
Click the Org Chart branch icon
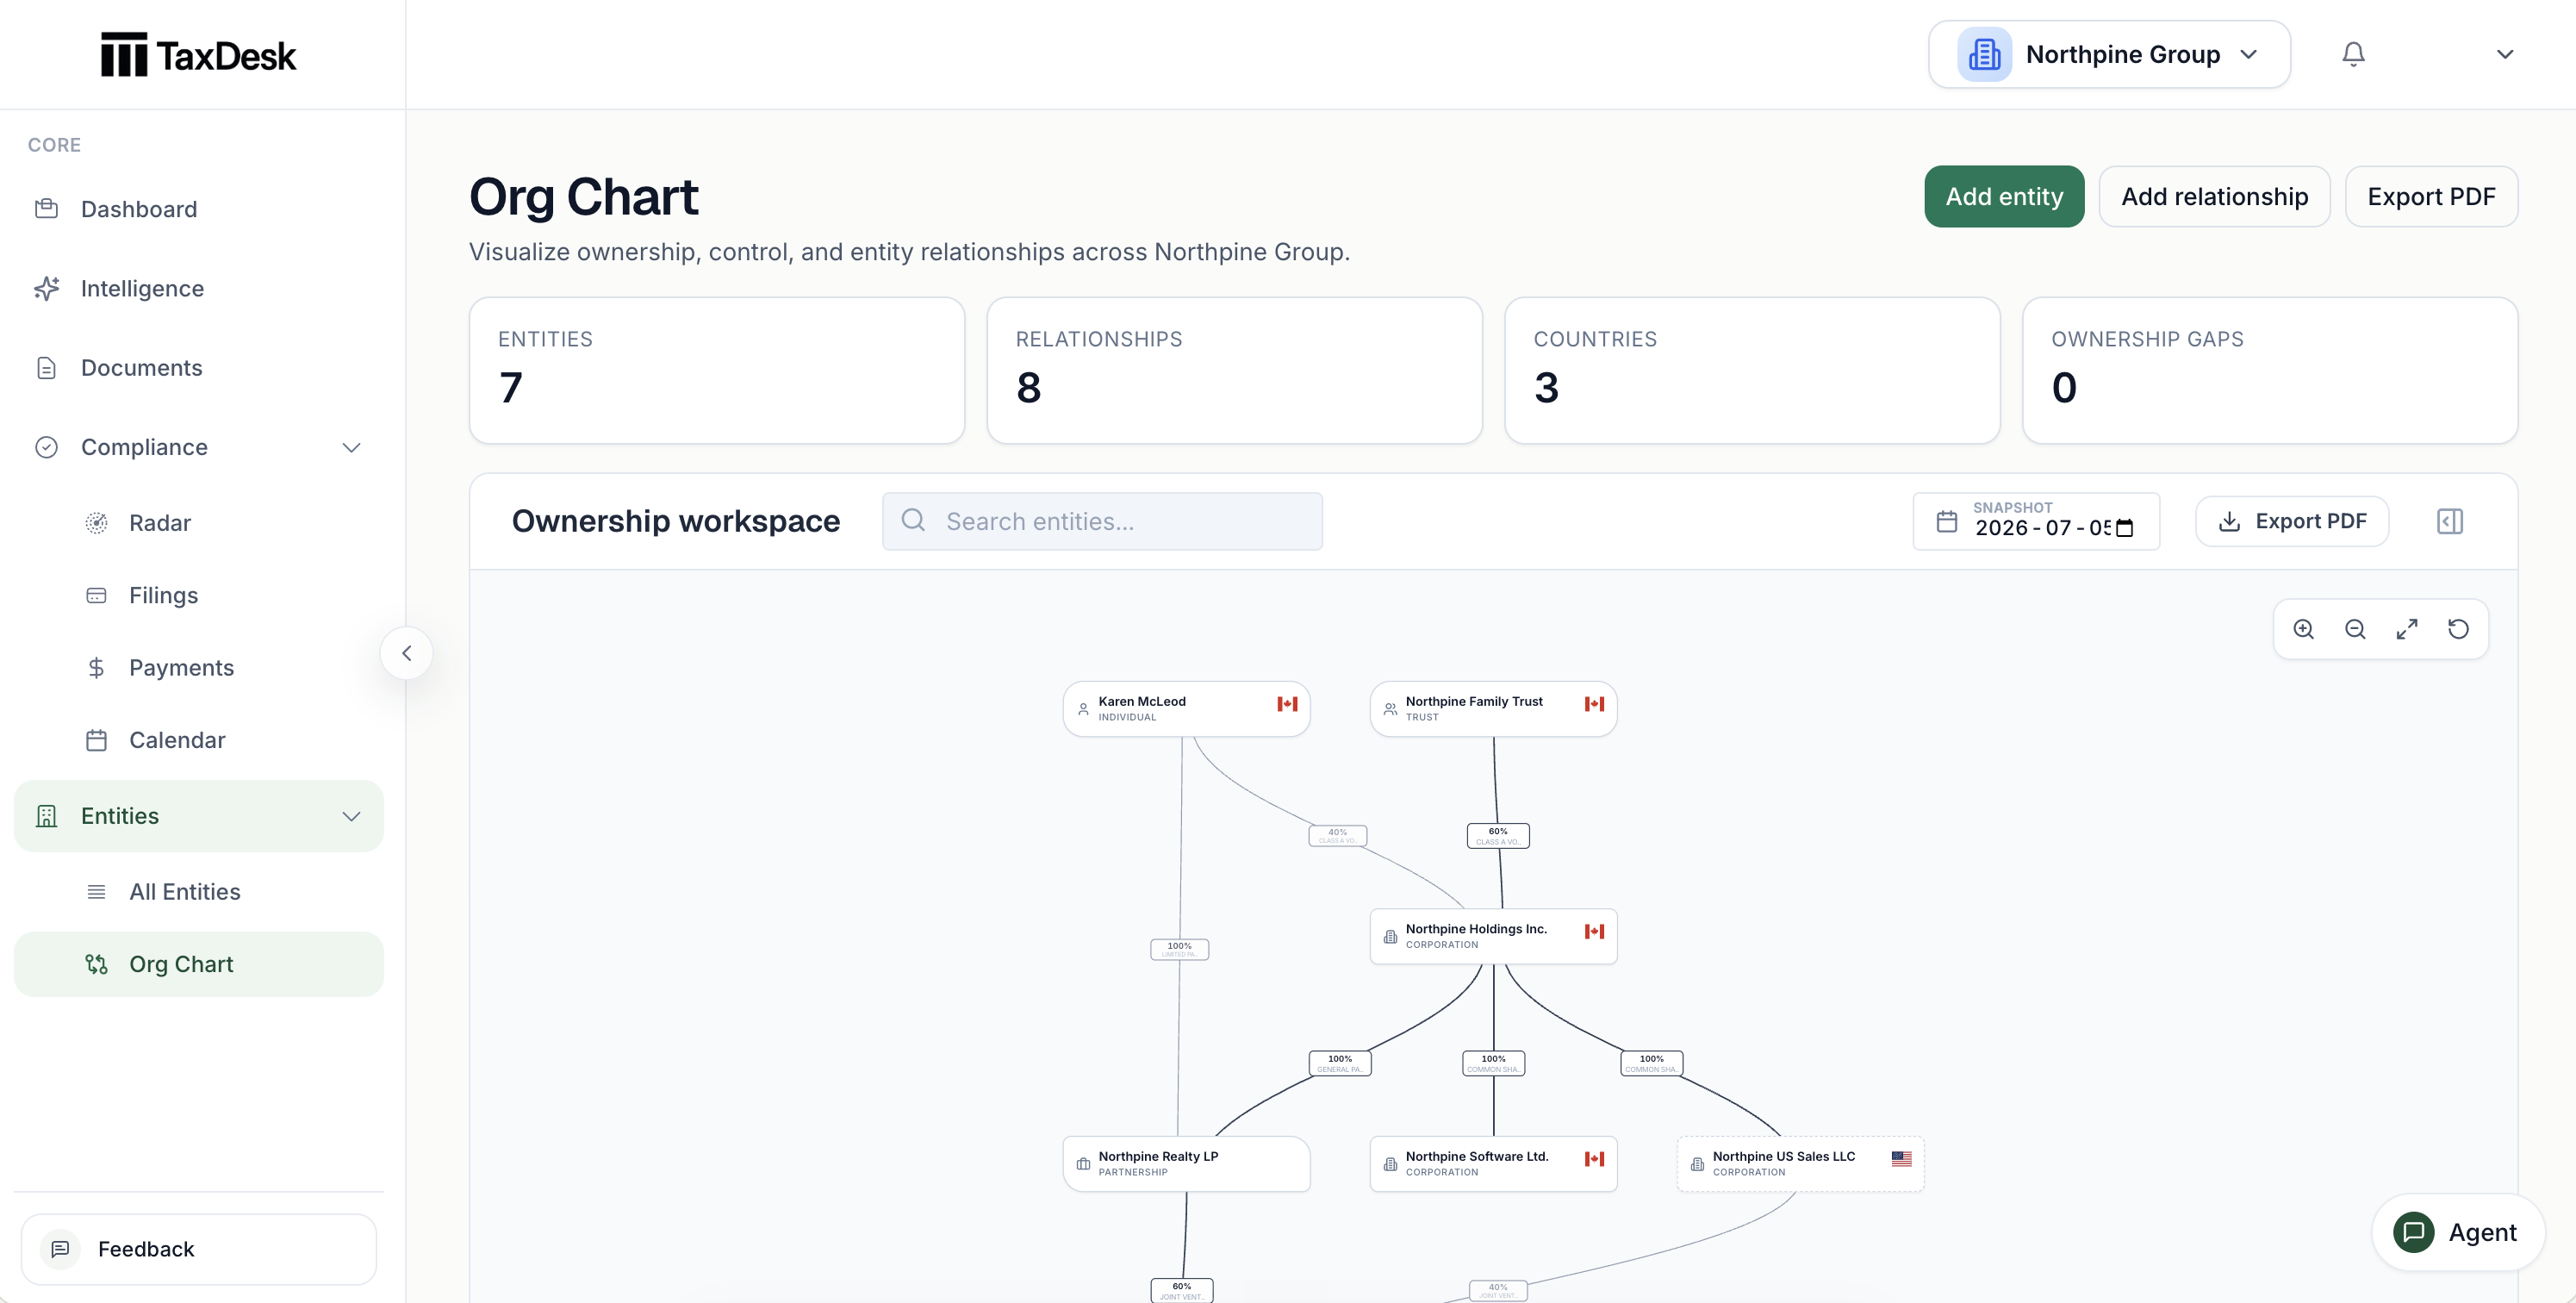coord(96,964)
